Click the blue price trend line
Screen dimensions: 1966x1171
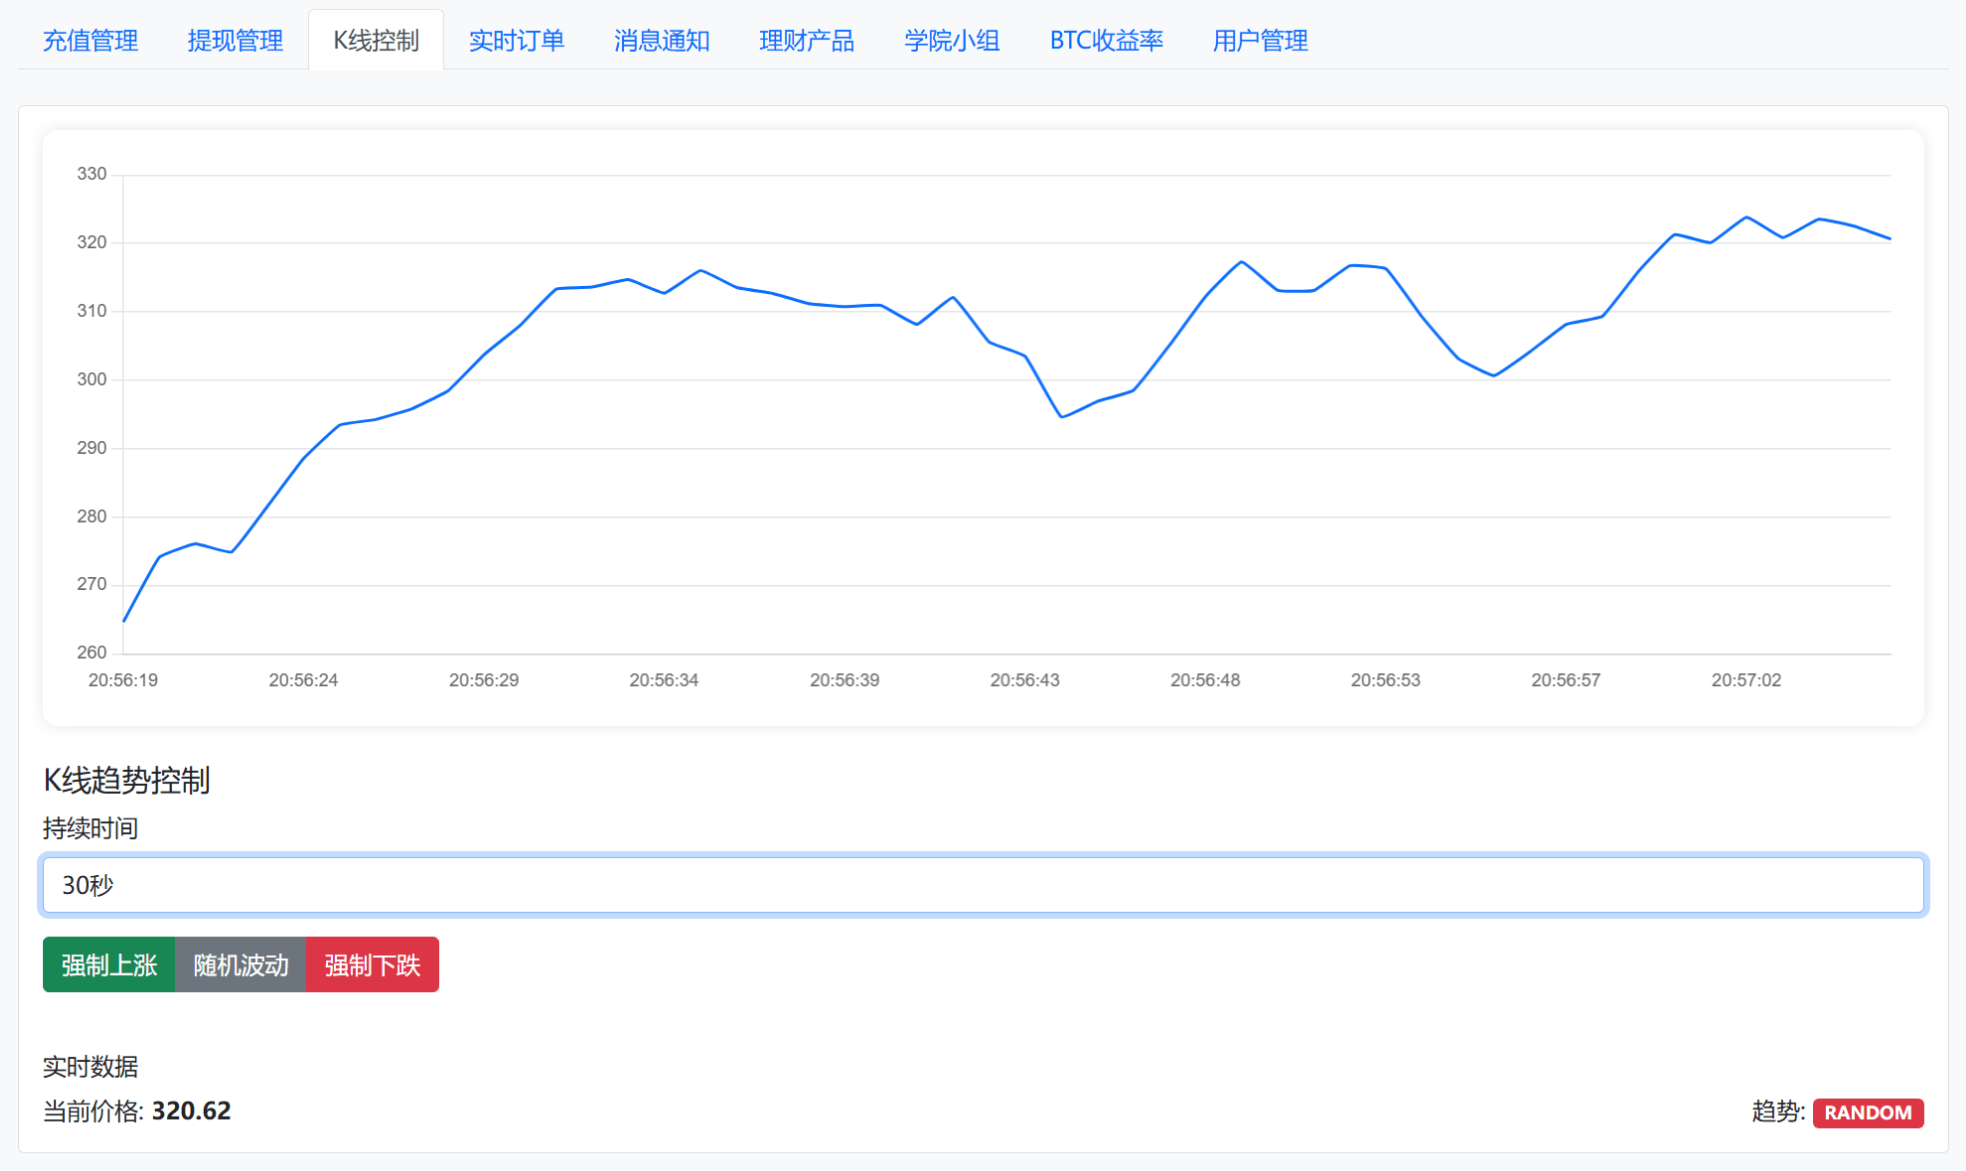pos(600,290)
